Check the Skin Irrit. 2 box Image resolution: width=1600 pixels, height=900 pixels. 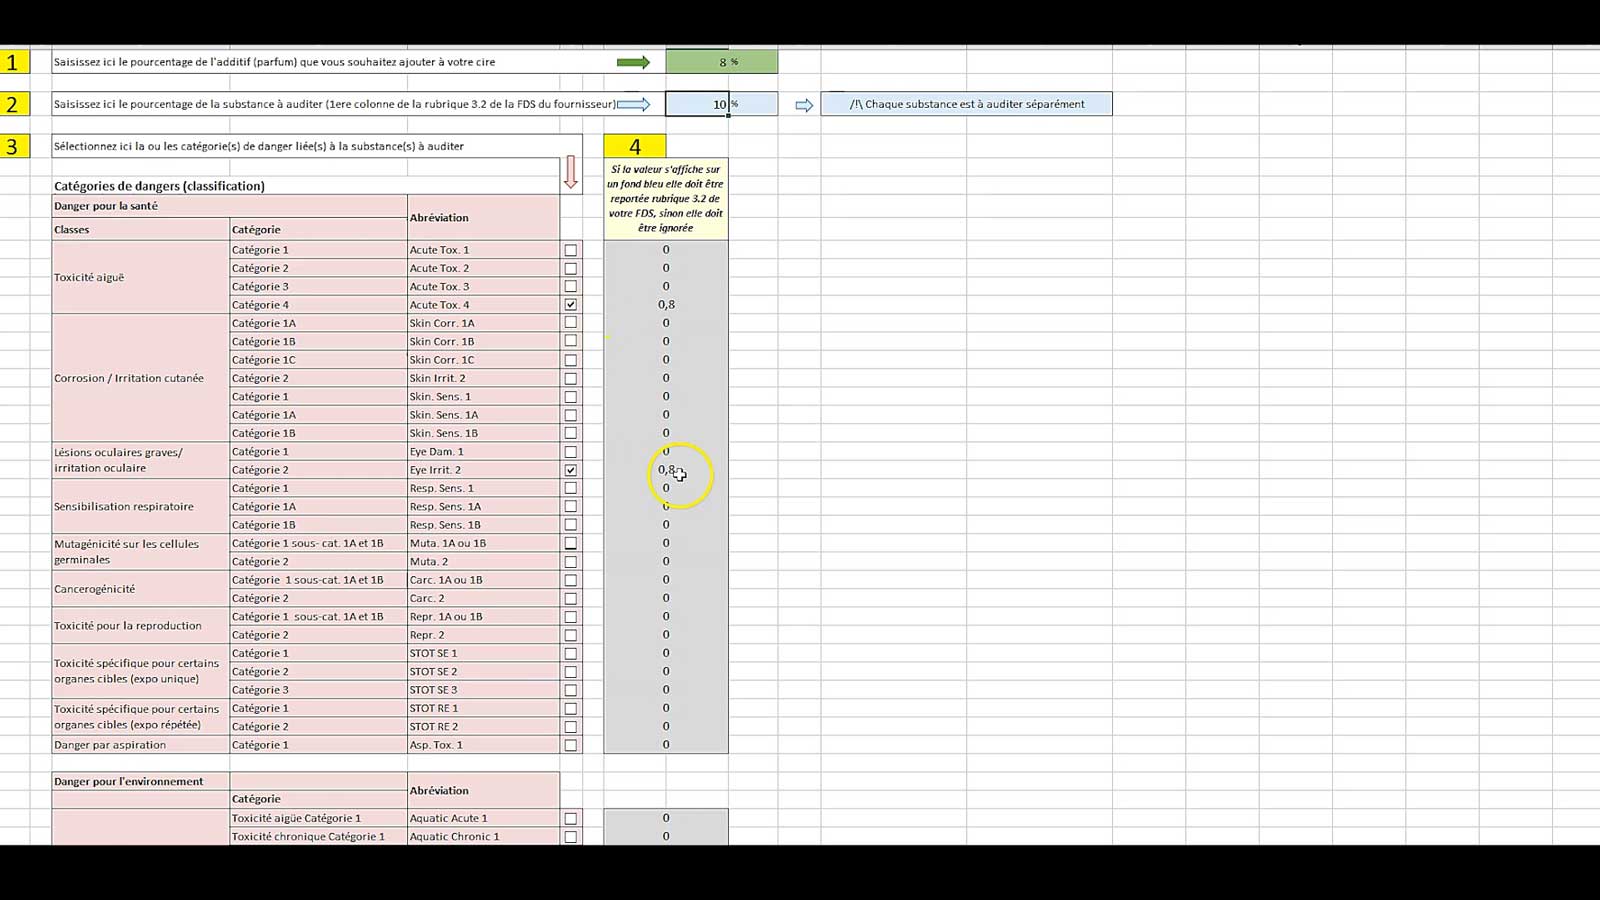point(571,378)
